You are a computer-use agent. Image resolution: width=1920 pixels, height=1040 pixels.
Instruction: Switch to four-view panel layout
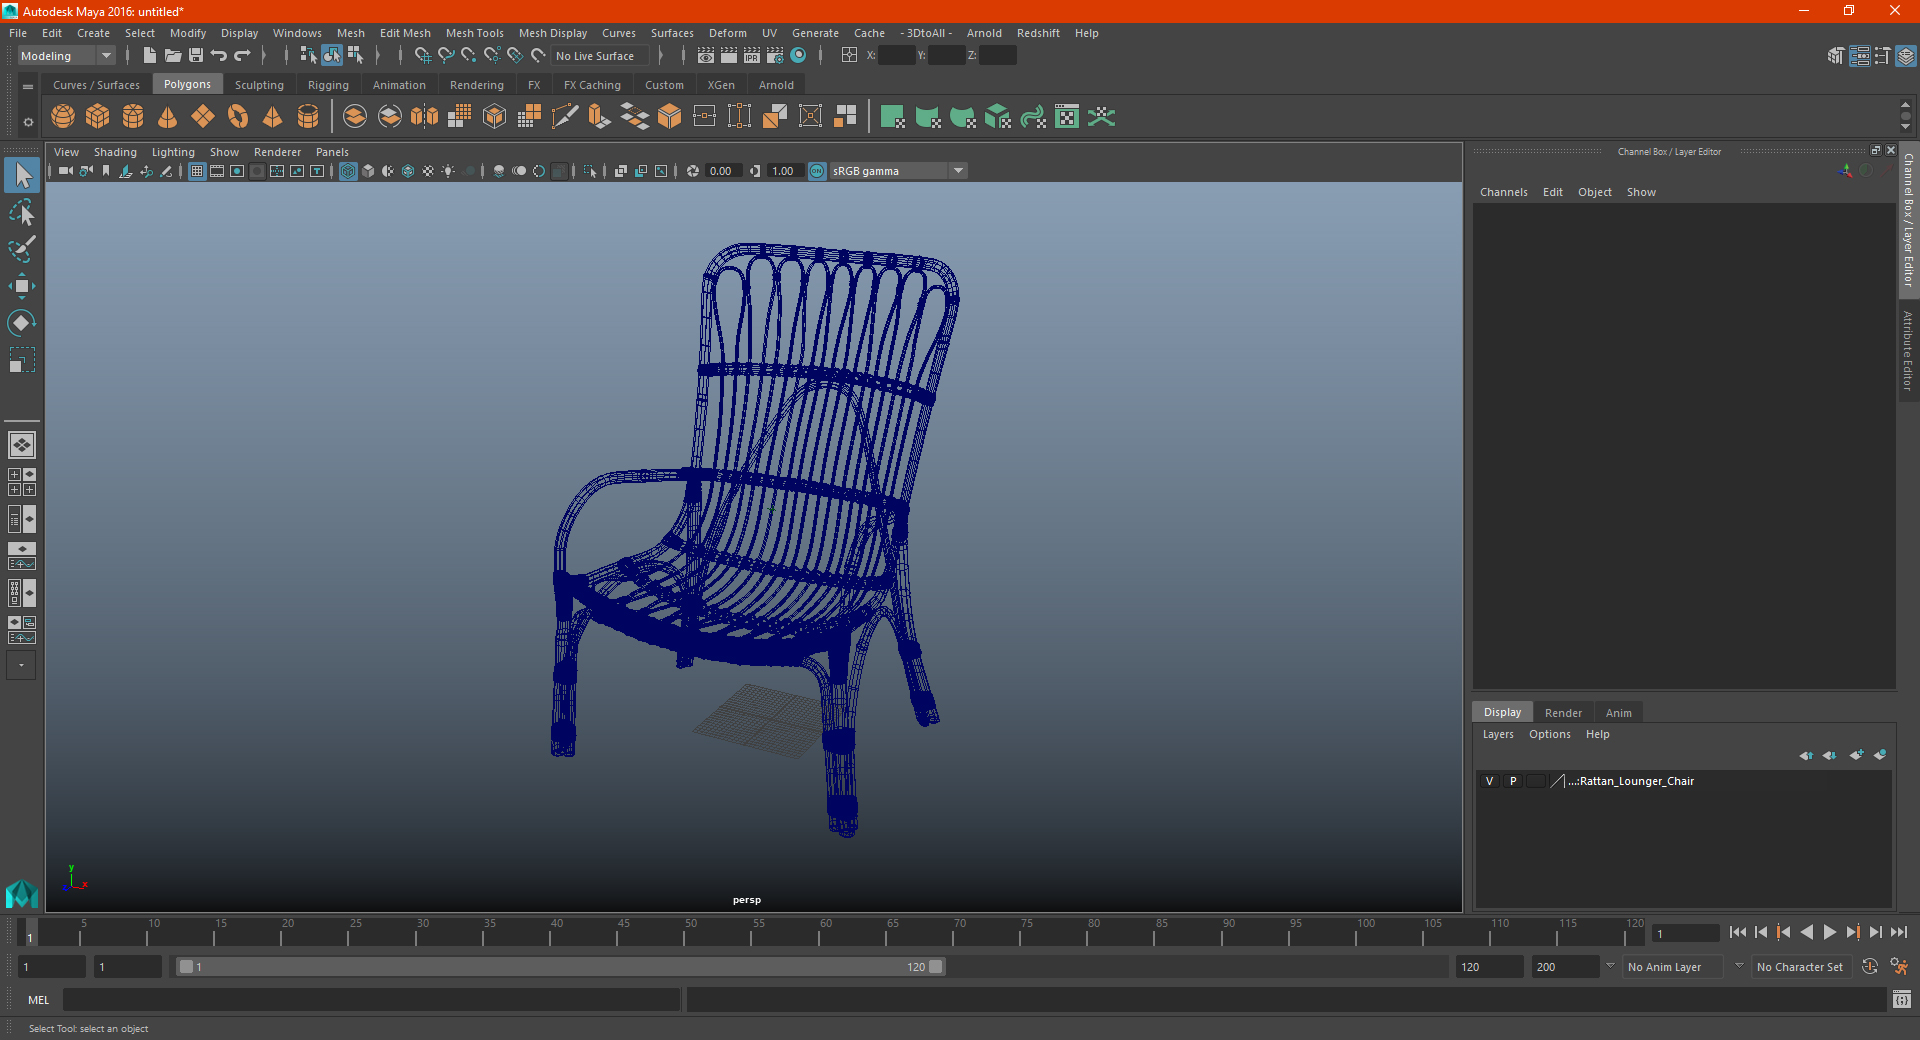(22, 482)
